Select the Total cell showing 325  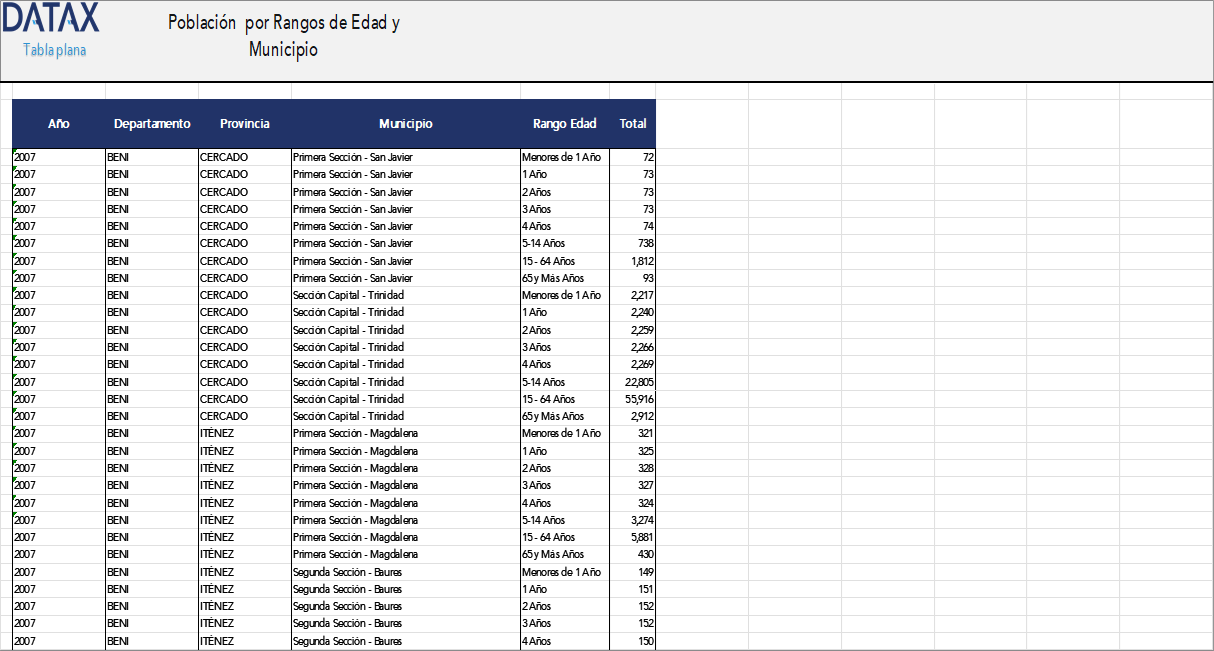[633, 451]
